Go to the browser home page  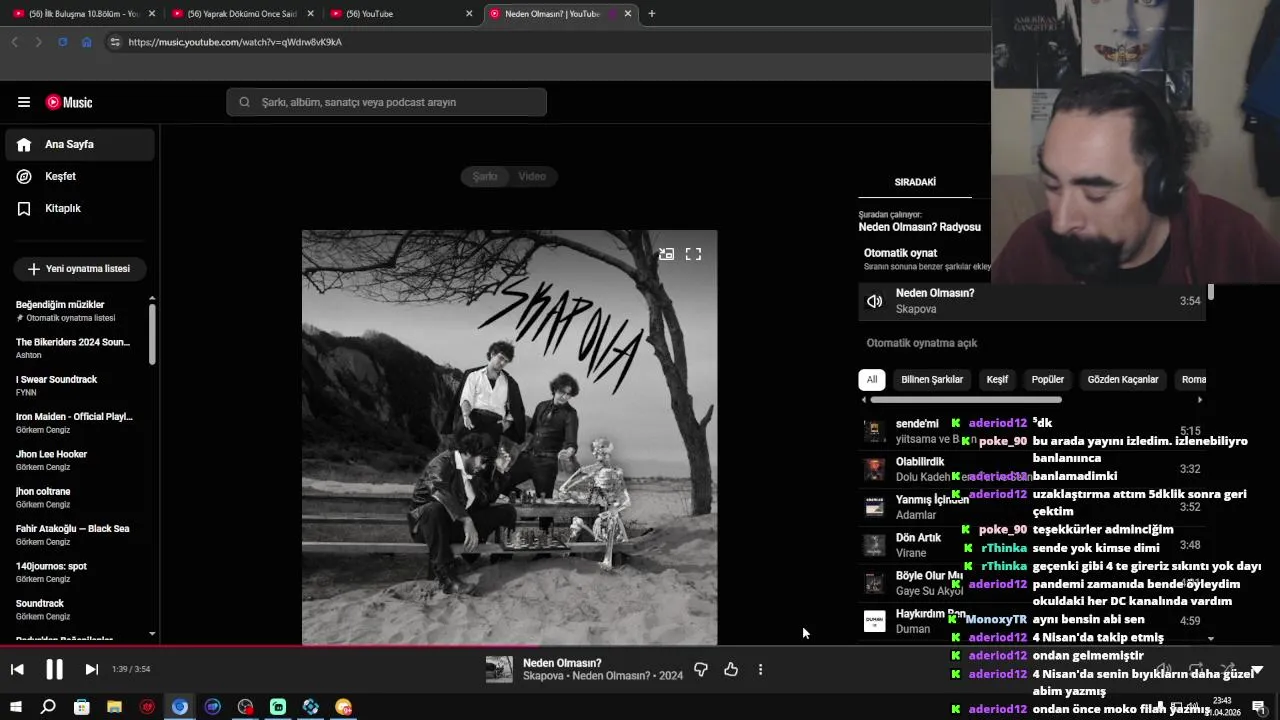(86, 42)
